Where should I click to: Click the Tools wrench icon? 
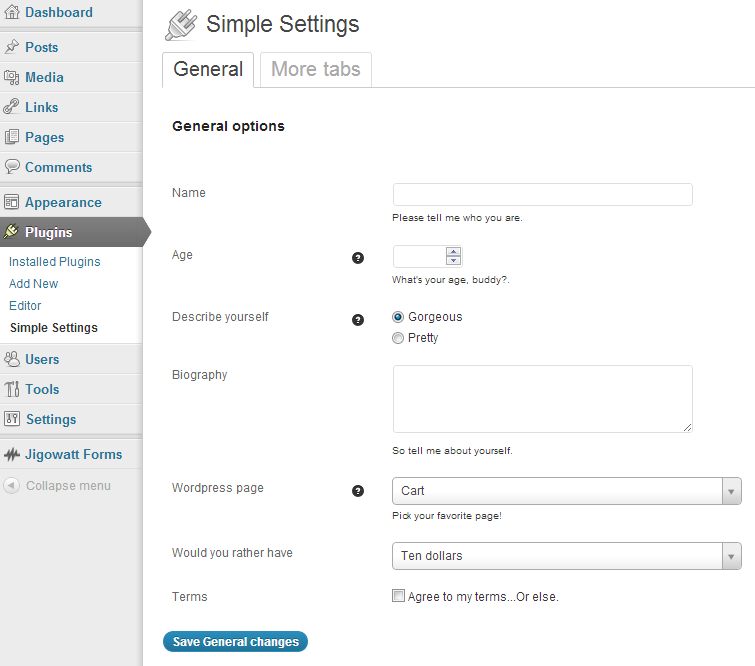click(12, 389)
